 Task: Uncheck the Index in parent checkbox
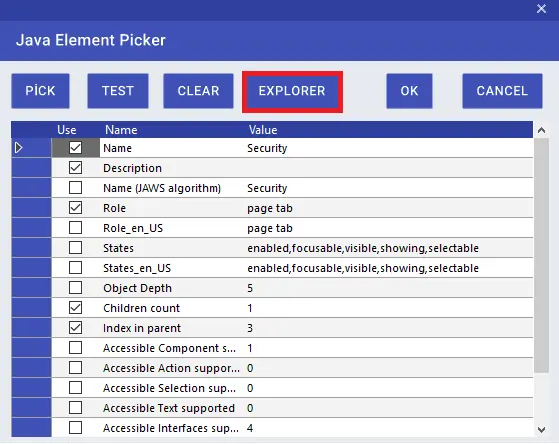click(76, 327)
